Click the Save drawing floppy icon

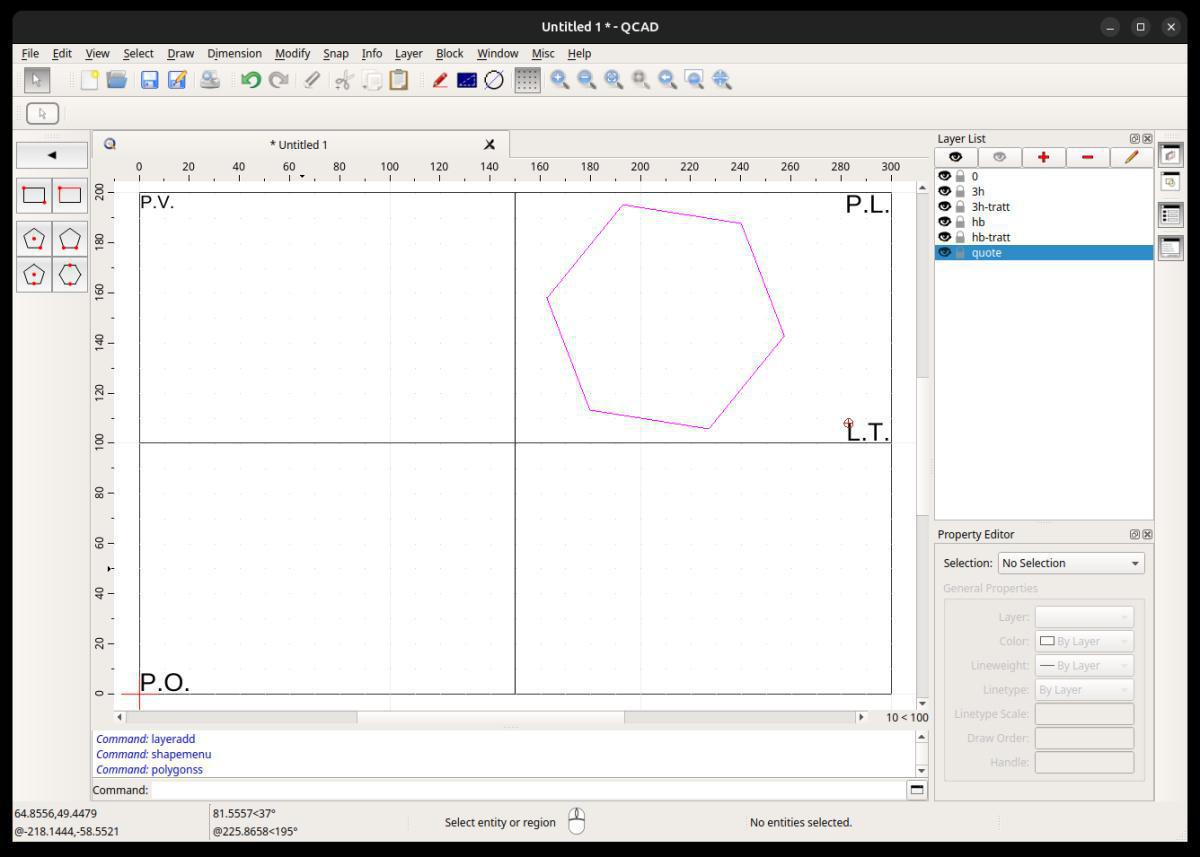coord(150,80)
